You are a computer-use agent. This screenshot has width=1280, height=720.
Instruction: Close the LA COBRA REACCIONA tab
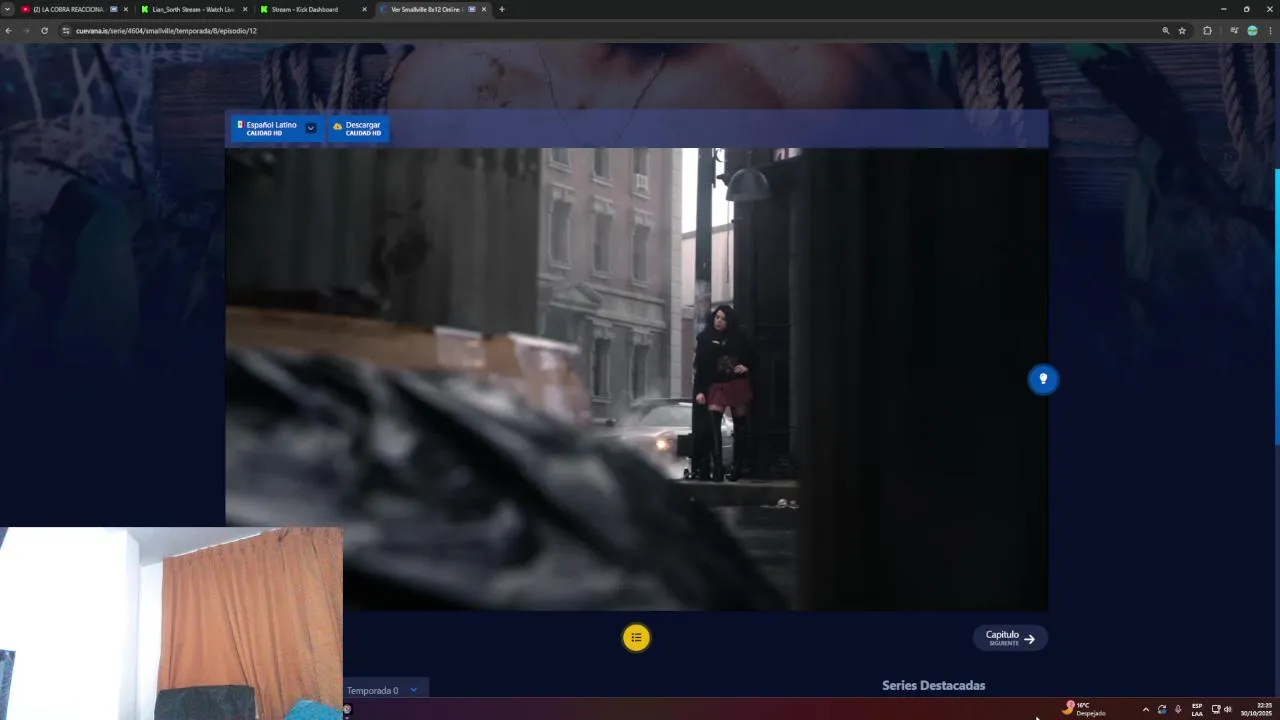pos(125,9)
